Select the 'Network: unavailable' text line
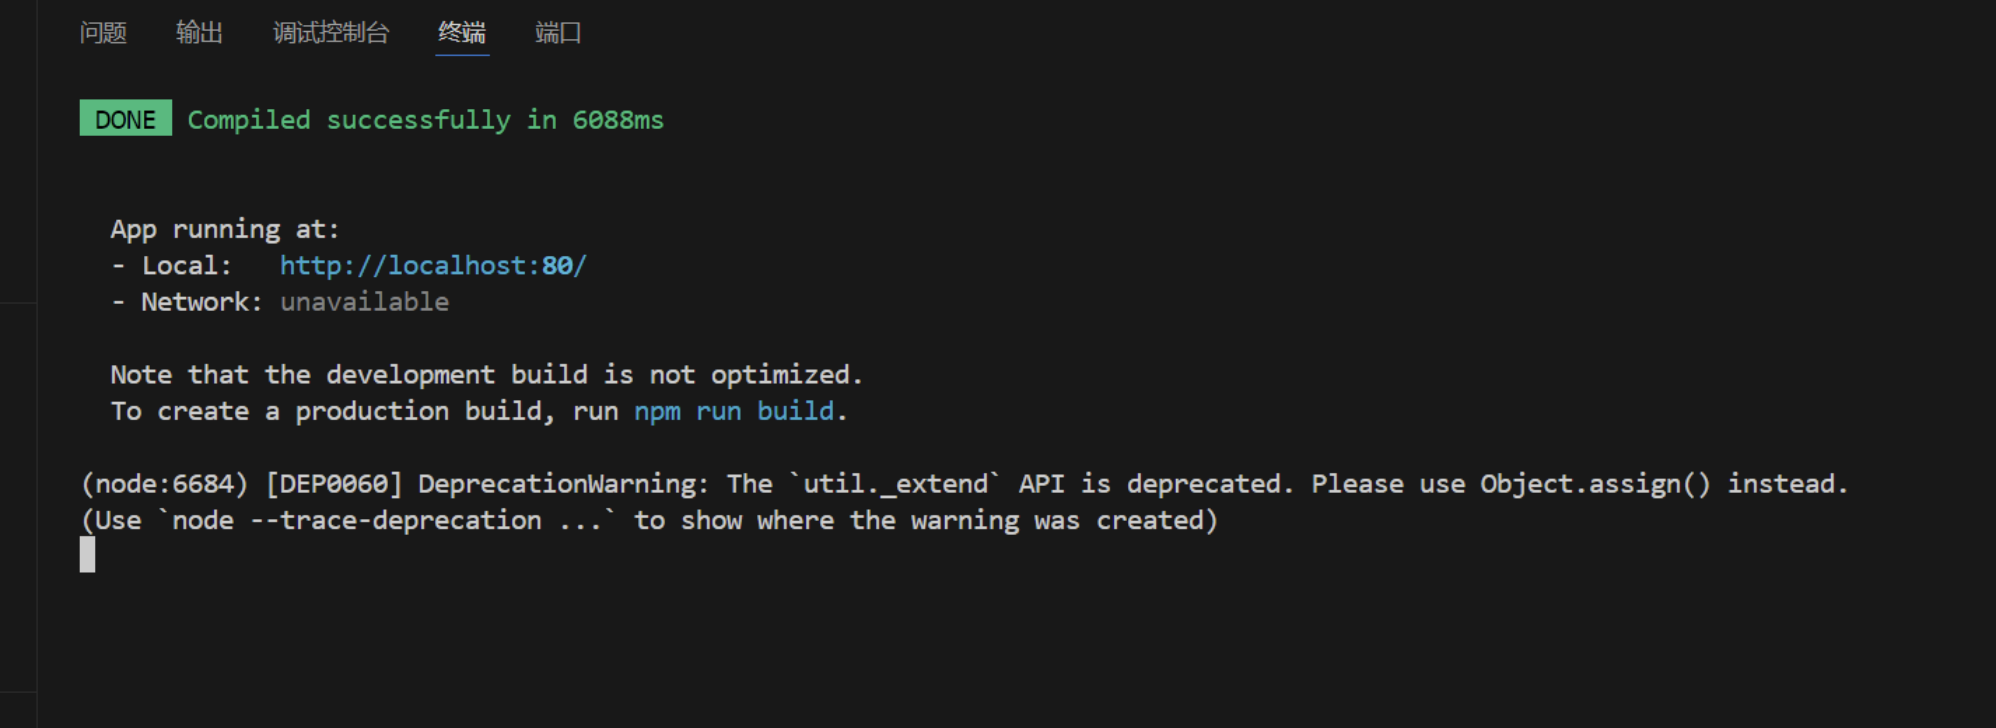This screenshot has width=1996, height=728. tap(280, 301)
